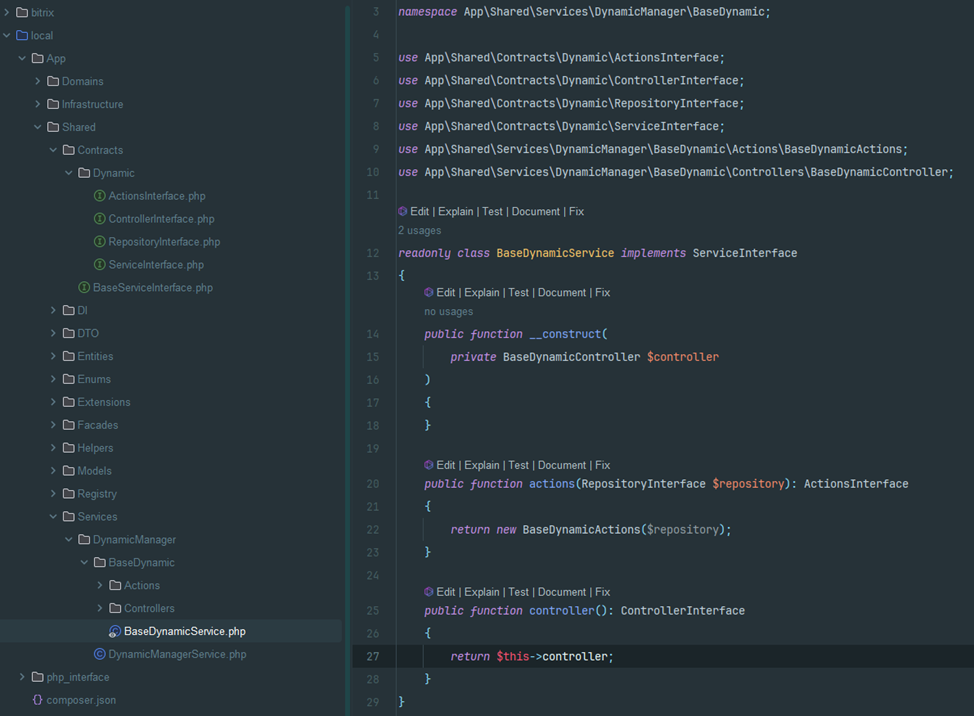Expand the Actions folder chevron
974x716 pixels.
(100, 586)
